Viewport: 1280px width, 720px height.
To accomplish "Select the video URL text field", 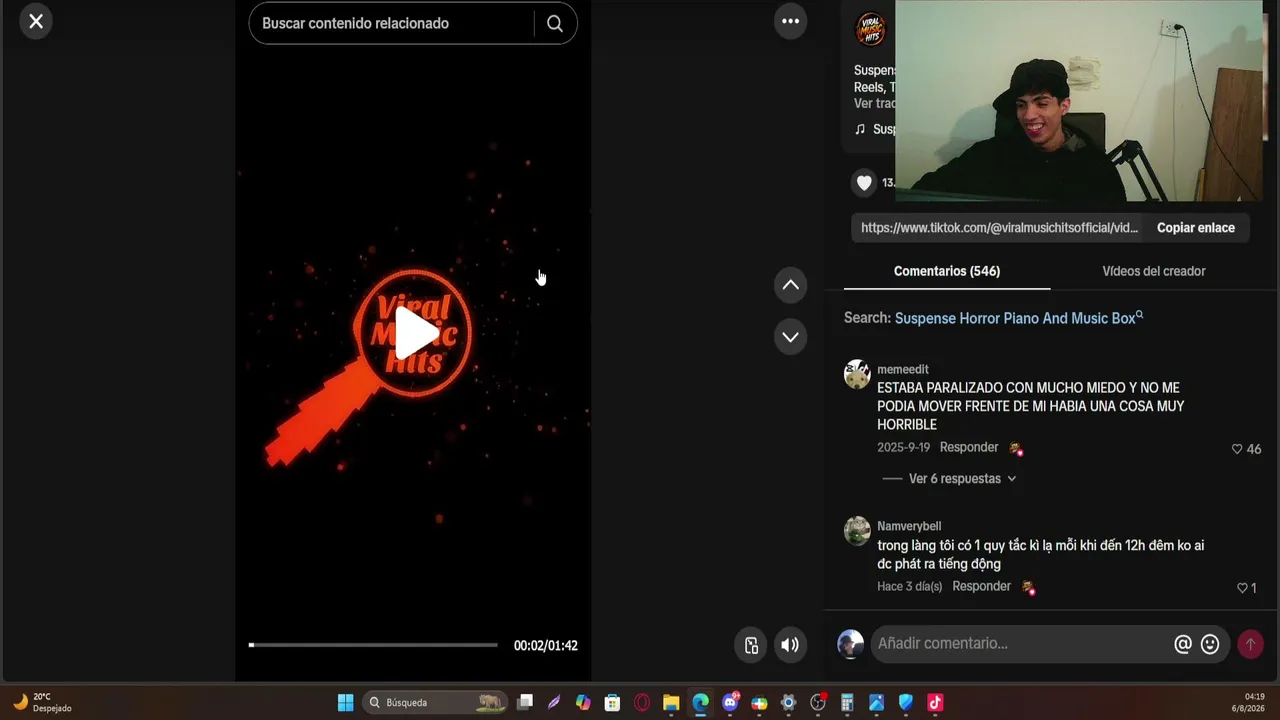I will (999, 228).
